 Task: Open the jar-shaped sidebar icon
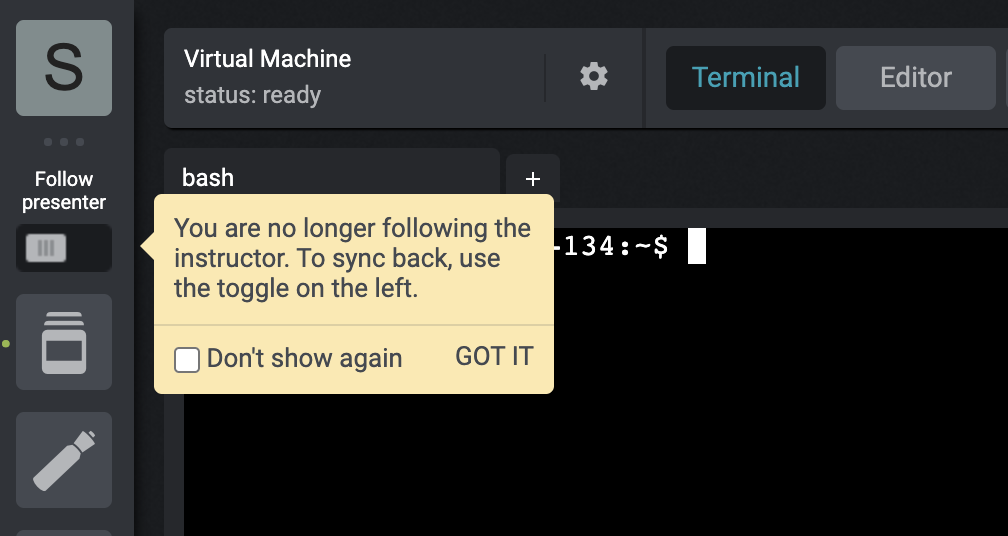[x=64, y=342]
